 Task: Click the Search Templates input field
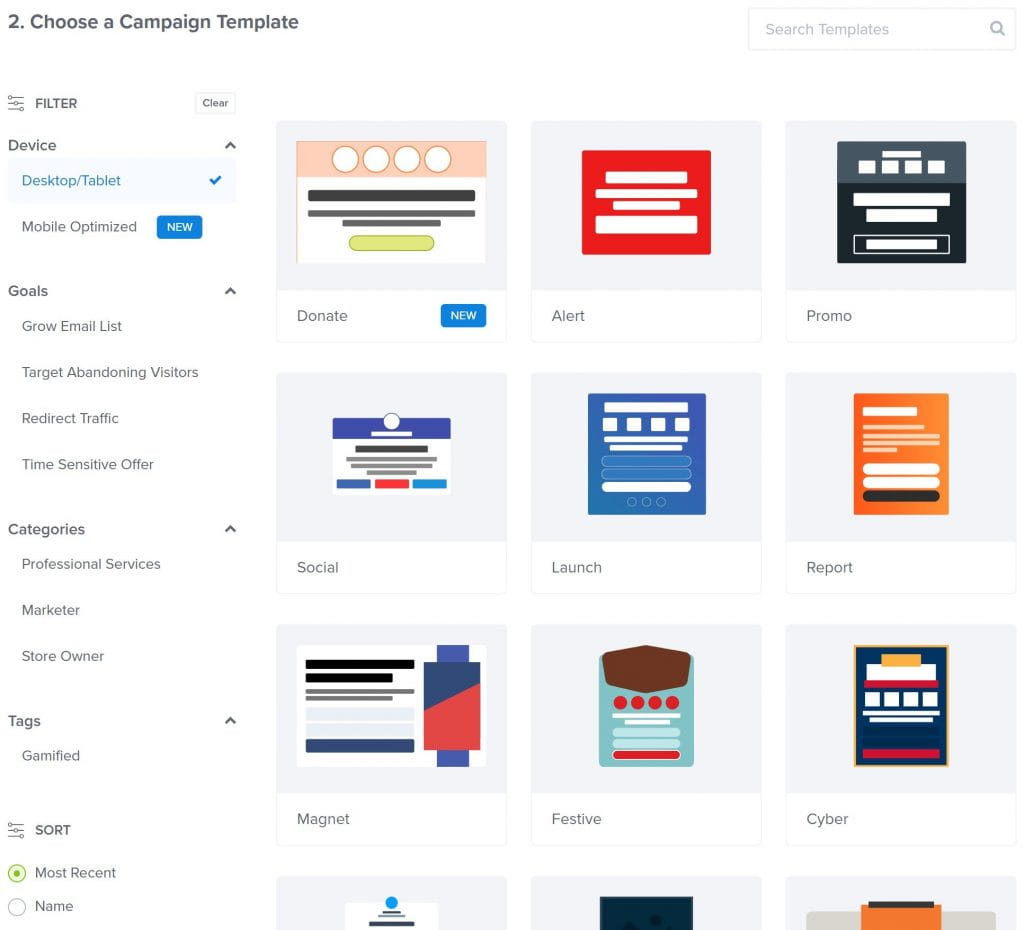pyautogui.click(x=865, y=29)
